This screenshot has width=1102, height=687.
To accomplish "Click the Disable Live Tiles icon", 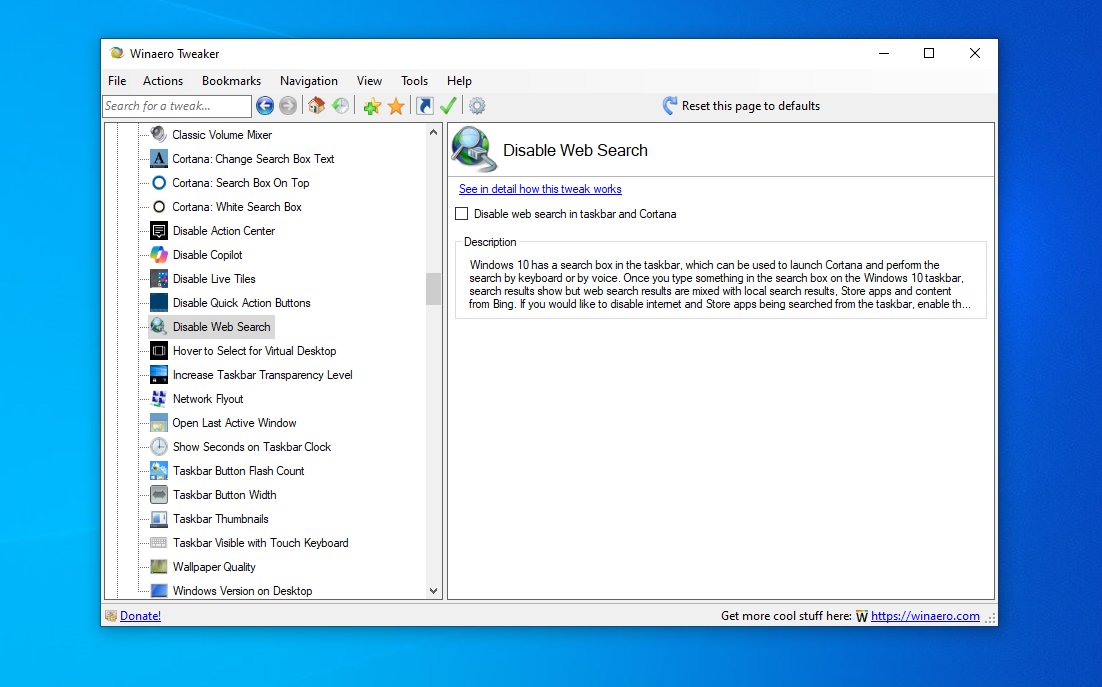I will click(x=159, y=279).
